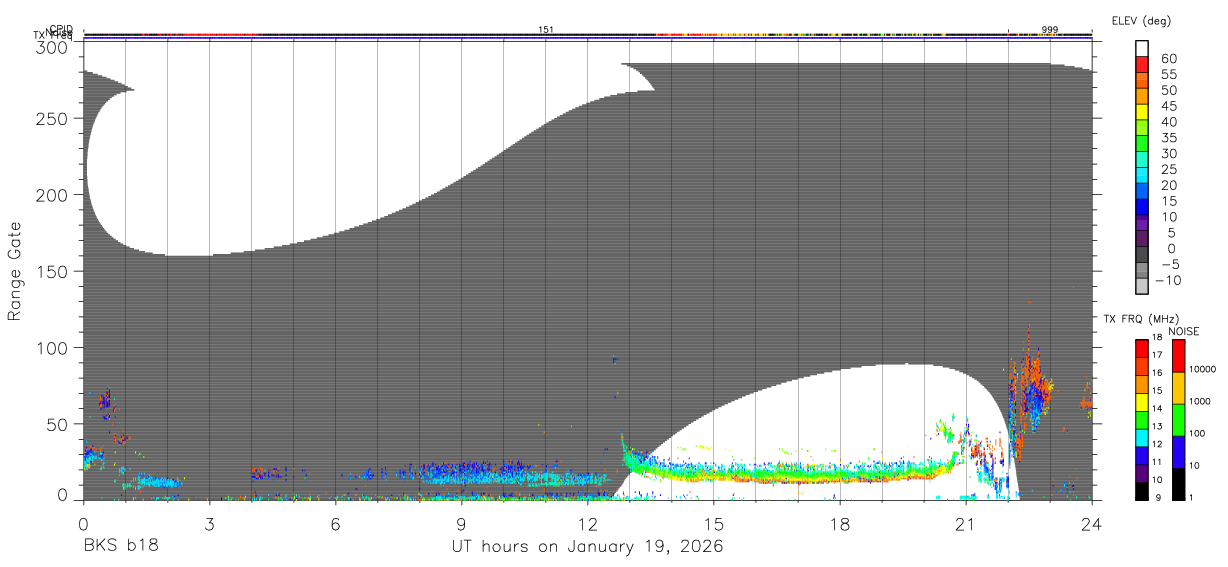Click the 'Range Gate' y-axis label
The image size is (1228, 567).
tap(15, 271)
